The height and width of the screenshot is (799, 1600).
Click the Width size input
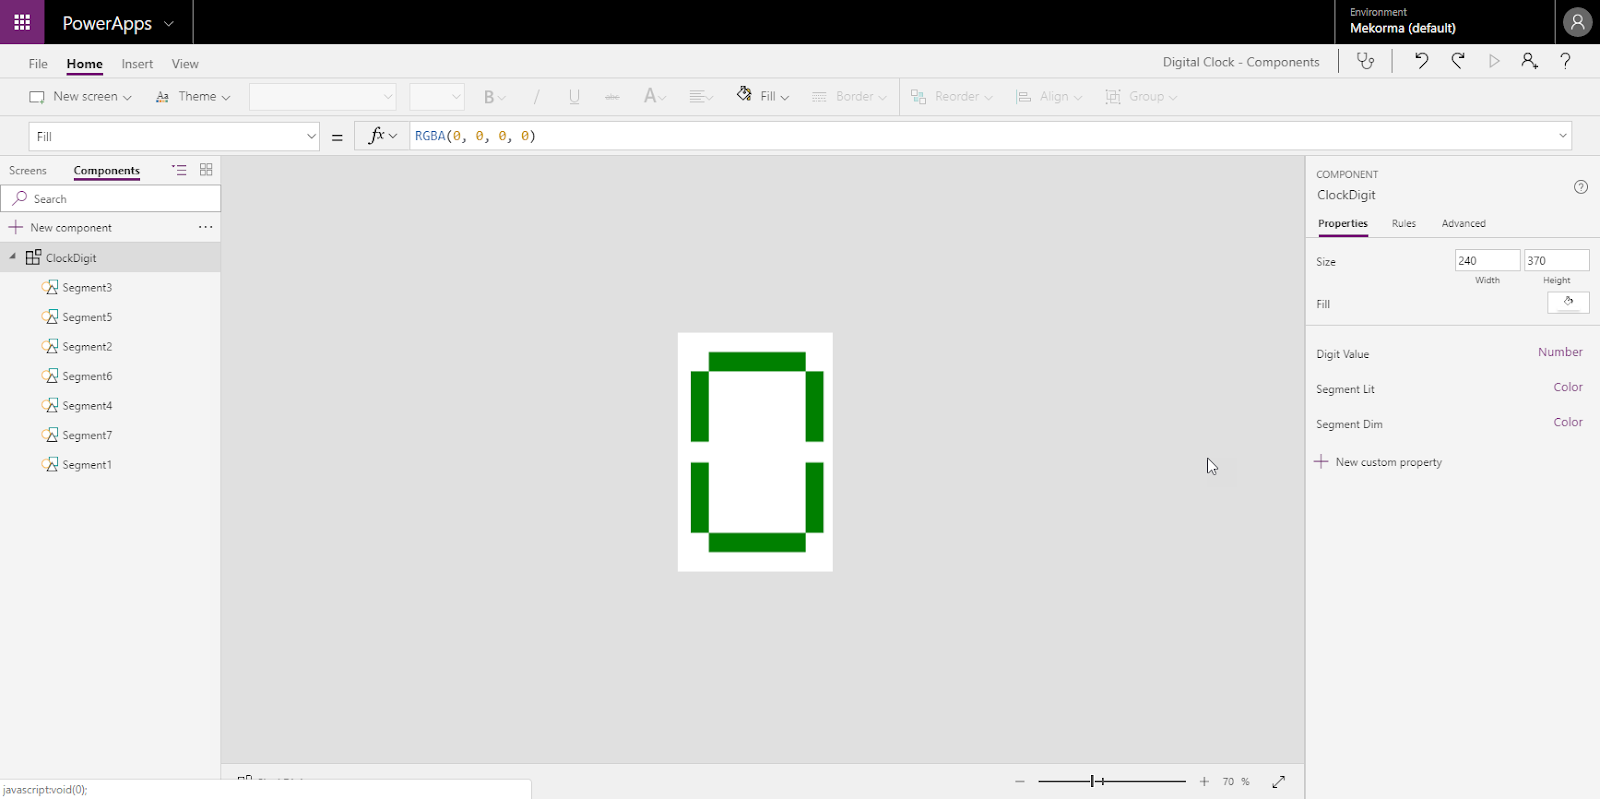tap(1487, 261)
